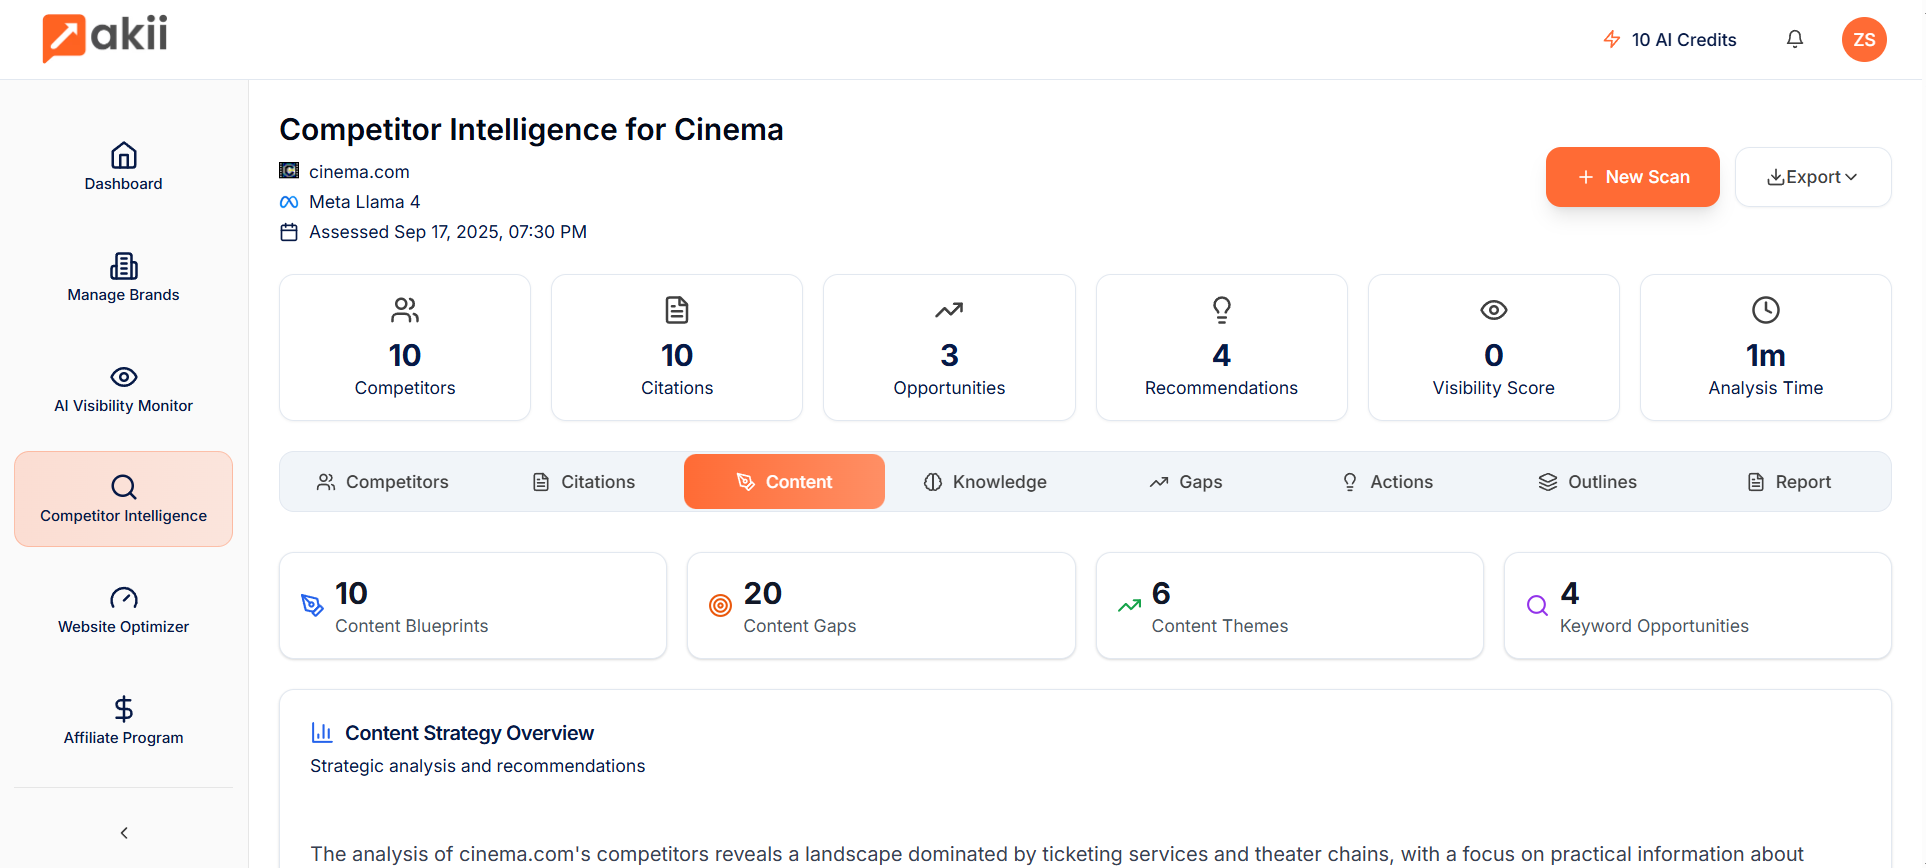Go to Dashboard in sidebar
Image resolution: width=1926 pixels, height=868 pixels.
coord(123,167)
